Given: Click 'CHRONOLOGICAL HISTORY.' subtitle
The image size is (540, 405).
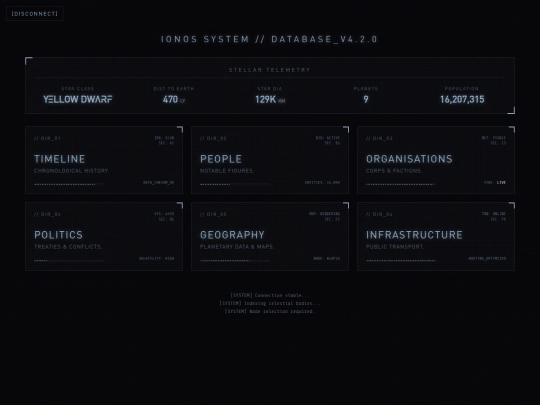Looking at the screenshot, I should (72, 171).
